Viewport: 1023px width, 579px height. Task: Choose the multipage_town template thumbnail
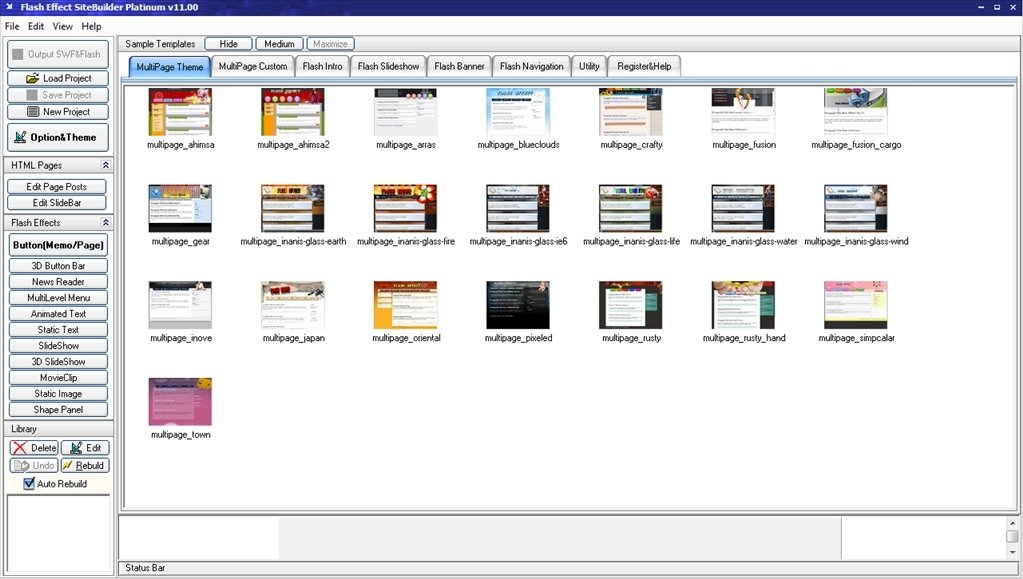pyautogui.click(x=180, y=401)
